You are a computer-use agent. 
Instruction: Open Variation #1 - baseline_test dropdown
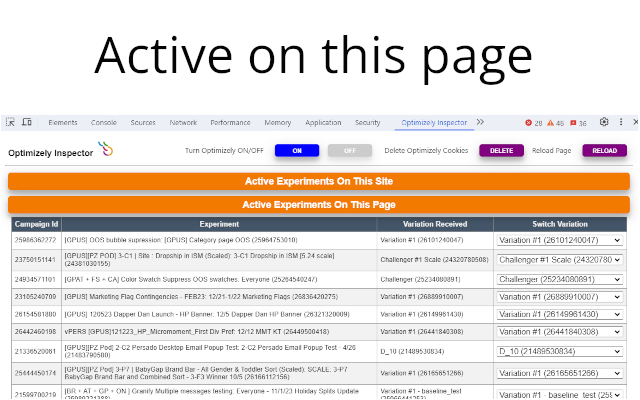pyautogui.click(x=560, y=394)
